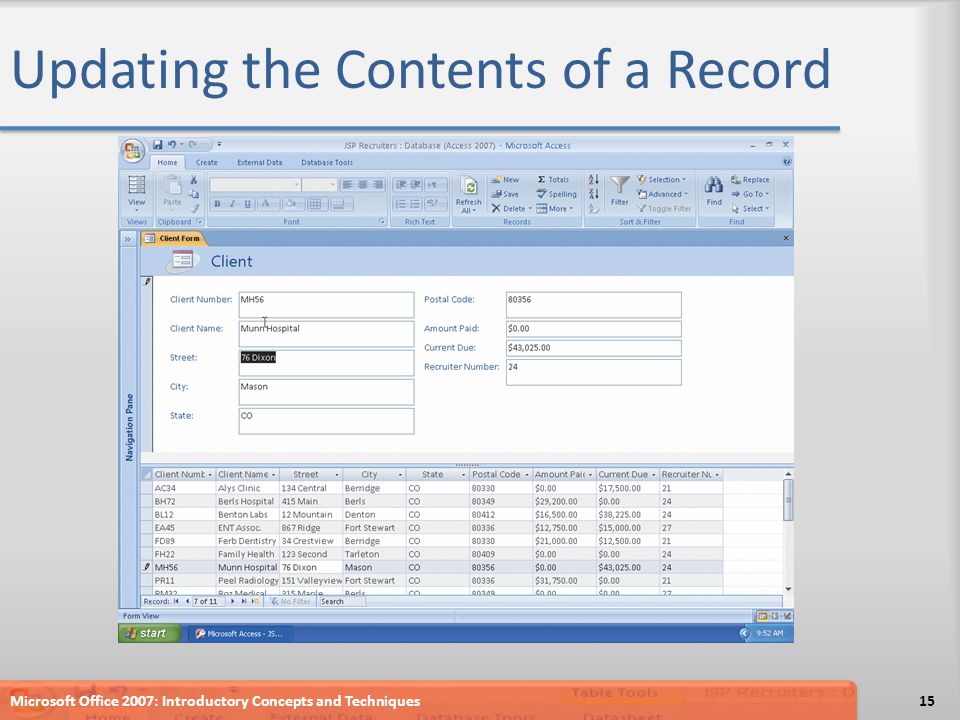
Task: Open the Fill/Back Color bucket button
Action: click(293, 204)
